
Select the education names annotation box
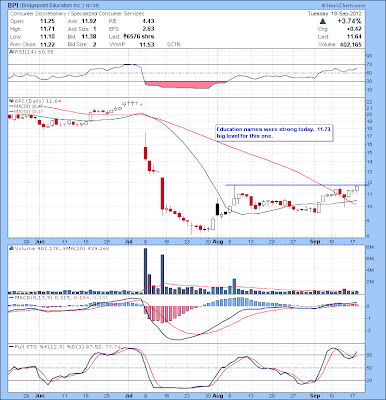[274, 133]
